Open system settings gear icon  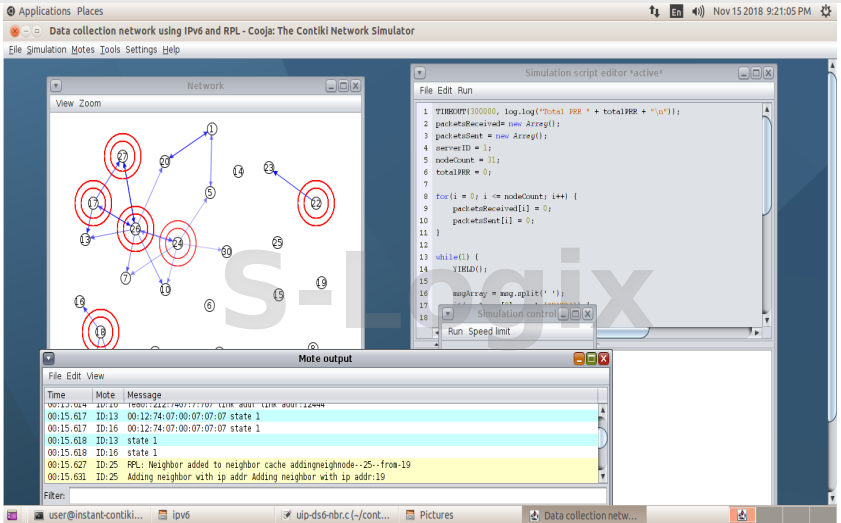[x=826, y=11]
